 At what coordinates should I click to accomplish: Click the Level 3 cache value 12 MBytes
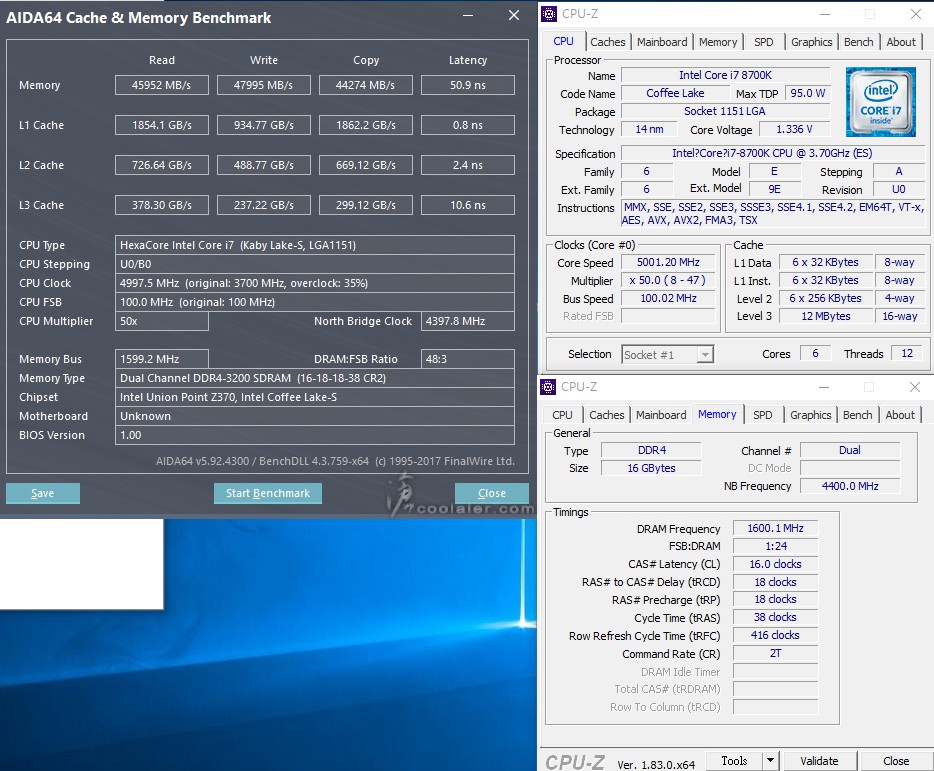(826, 316)
